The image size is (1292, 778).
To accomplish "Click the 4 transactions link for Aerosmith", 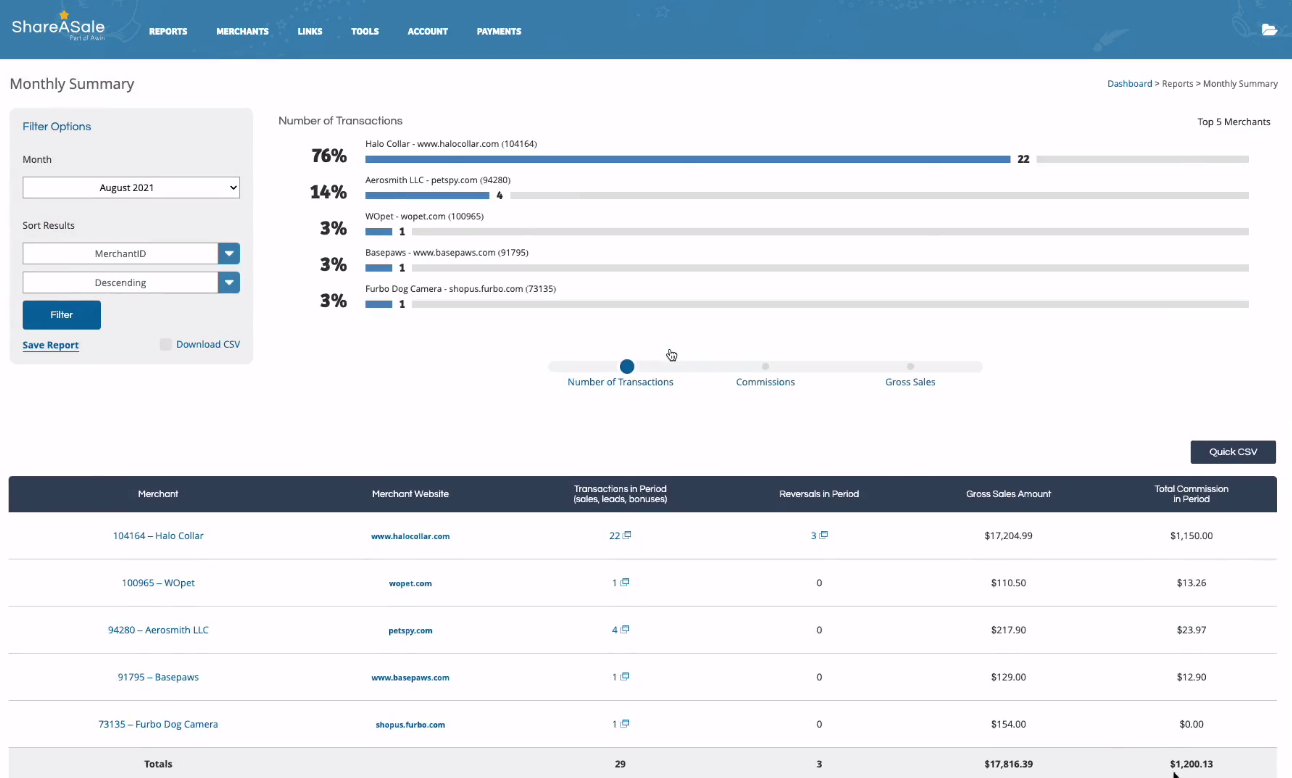I will [615, 629].
